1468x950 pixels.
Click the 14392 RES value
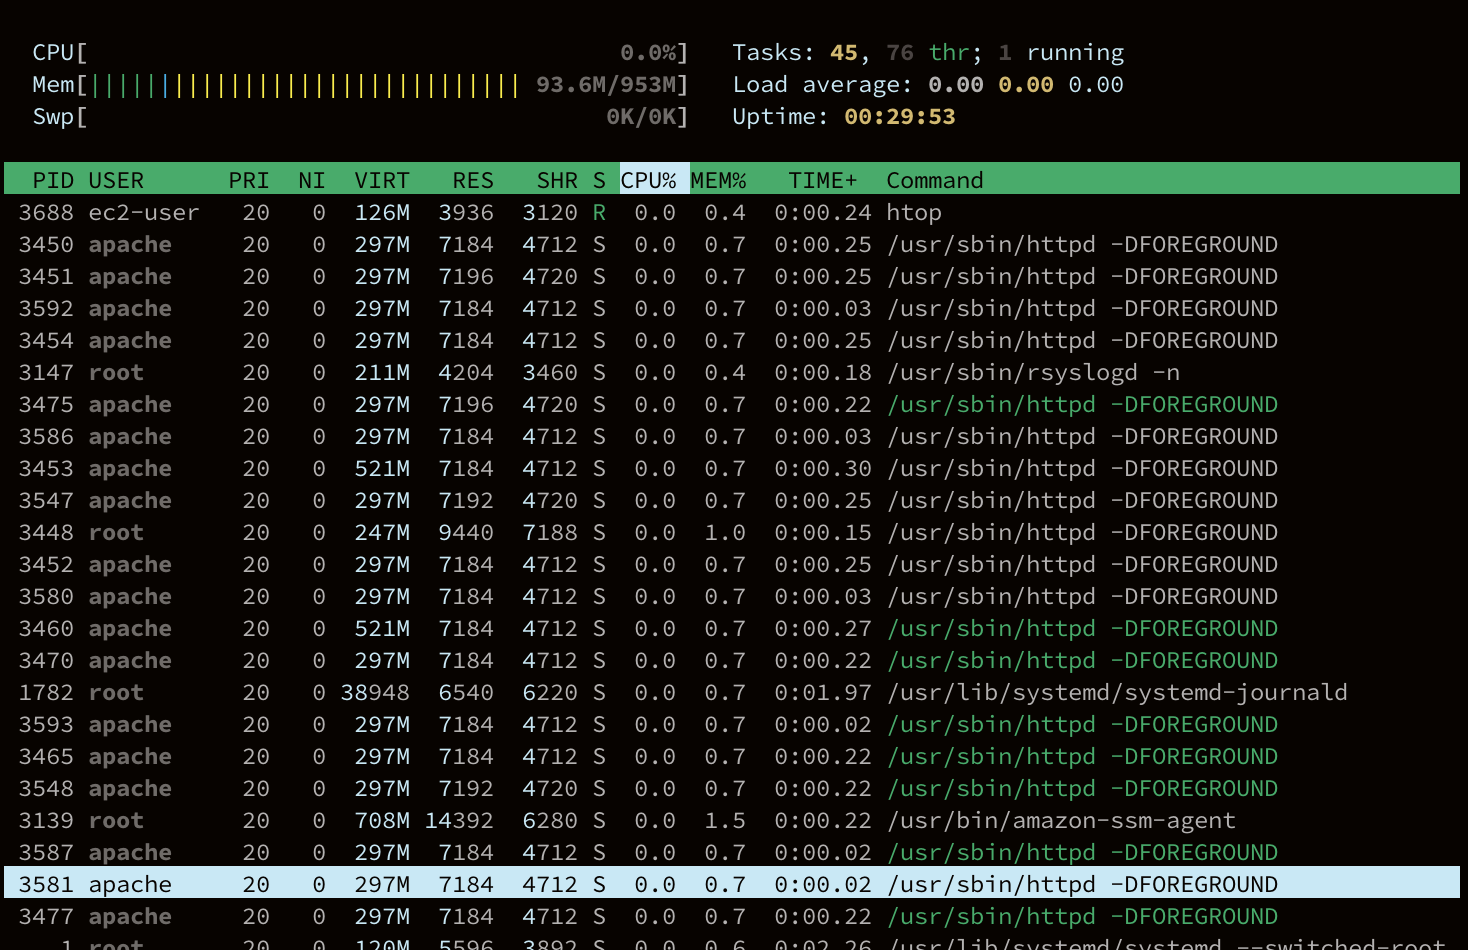(x=459, y=820)
